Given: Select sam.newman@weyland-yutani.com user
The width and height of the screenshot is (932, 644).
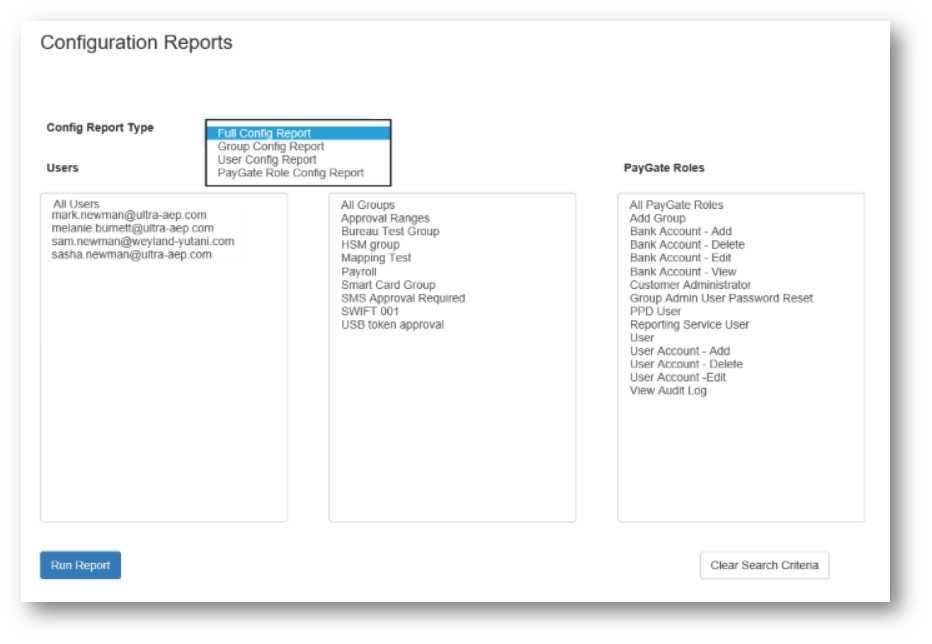Looking at the screenshot, I should 142,241.
